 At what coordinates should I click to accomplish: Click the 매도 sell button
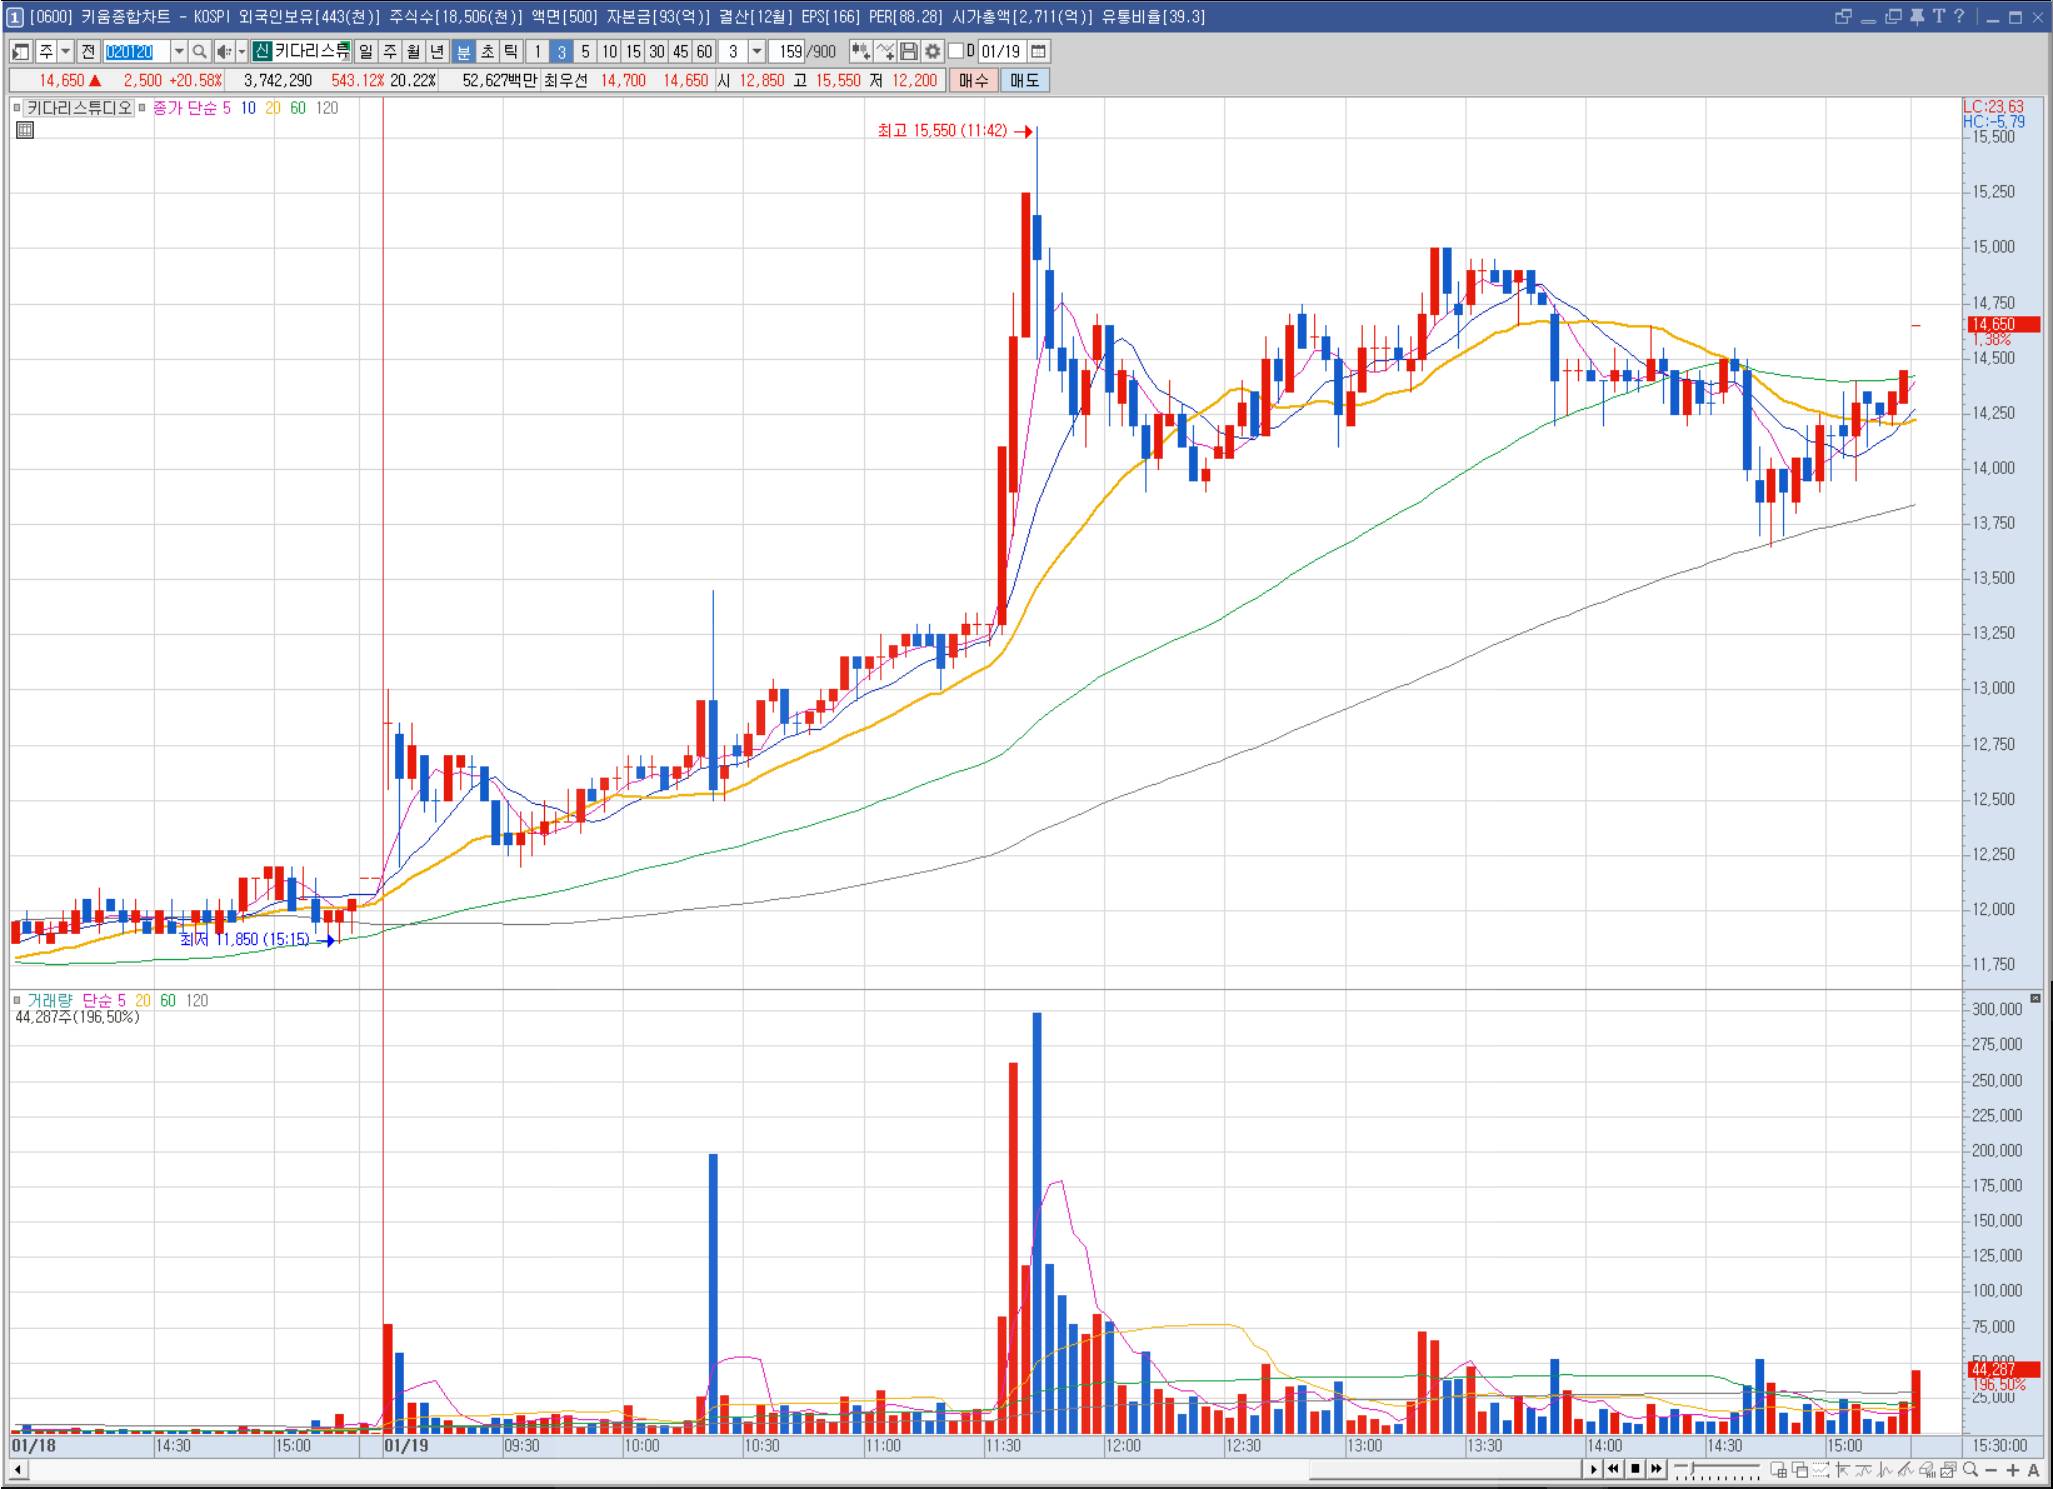1024,81
